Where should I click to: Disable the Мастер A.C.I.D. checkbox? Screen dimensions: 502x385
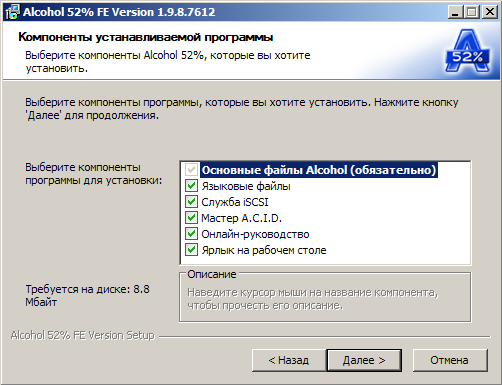[x=191, y=218]
